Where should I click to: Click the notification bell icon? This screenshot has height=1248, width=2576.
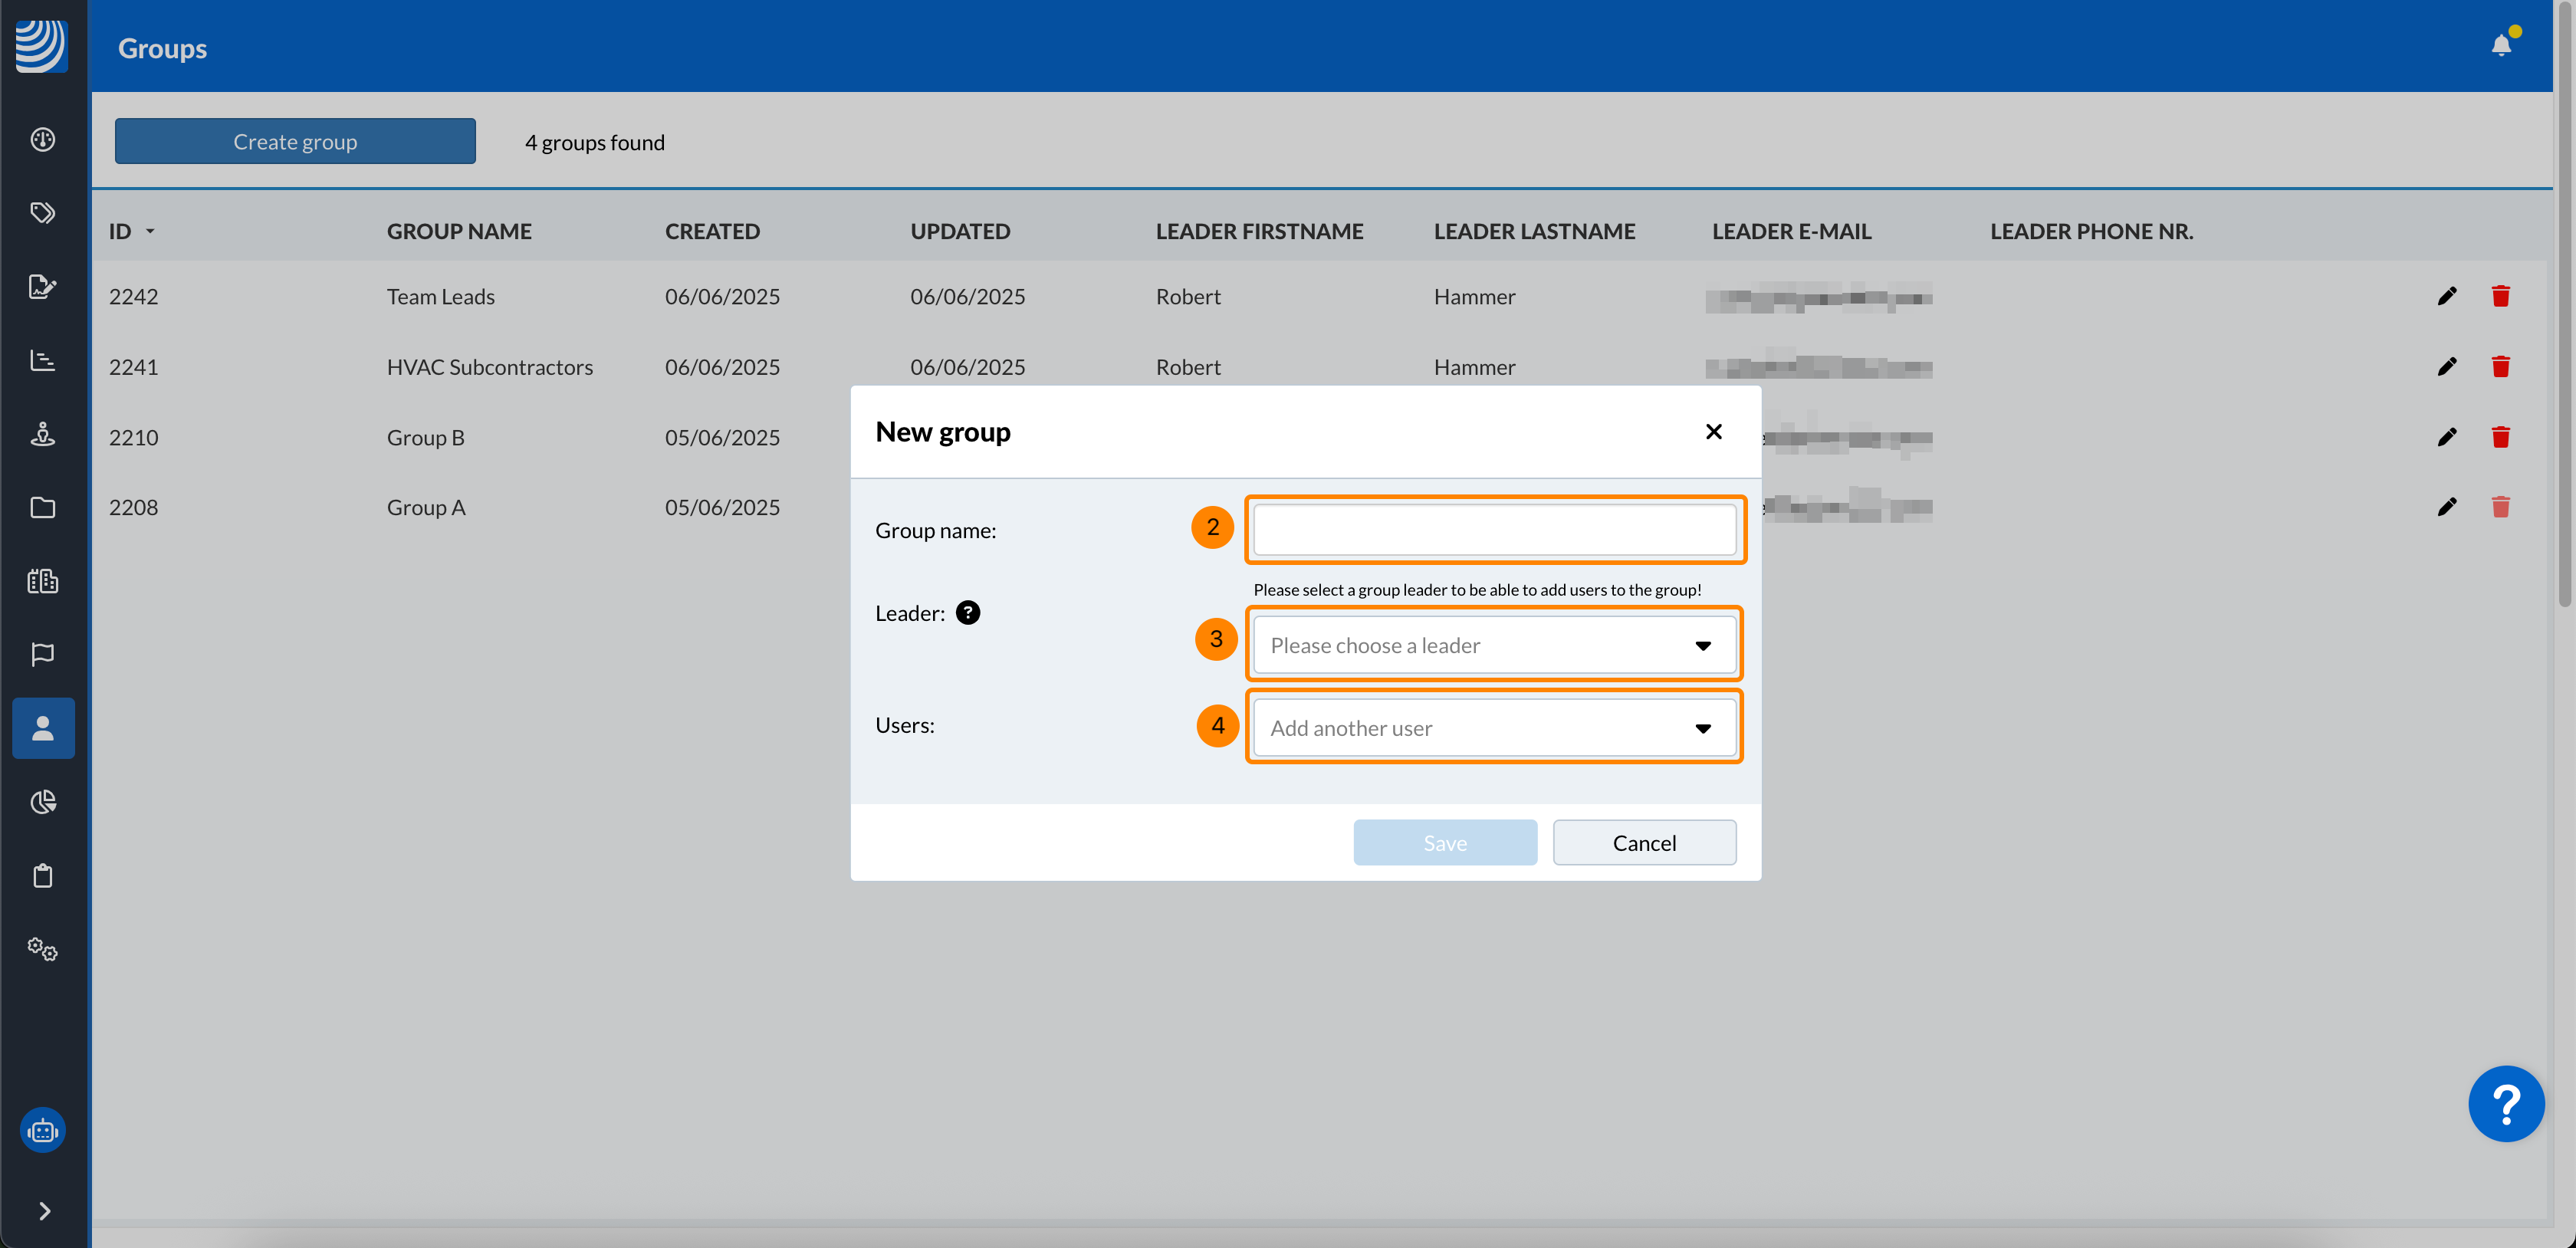tap(2500, 46)
